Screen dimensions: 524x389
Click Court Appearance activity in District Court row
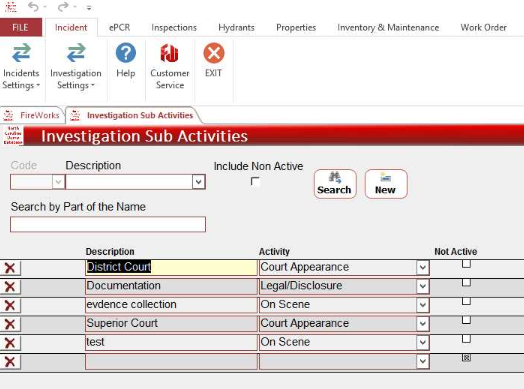tap(305, 267)
